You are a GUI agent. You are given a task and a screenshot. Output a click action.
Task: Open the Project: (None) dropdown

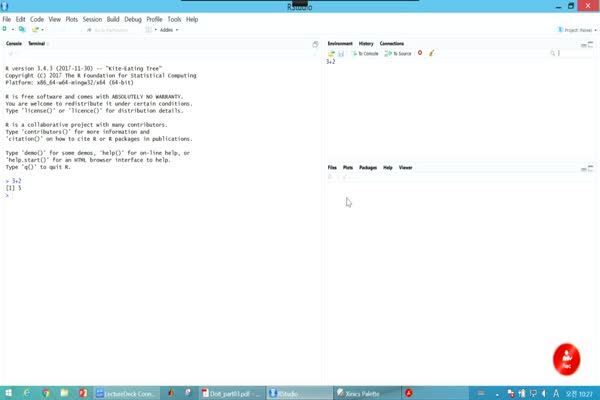[x=574, y=30]
